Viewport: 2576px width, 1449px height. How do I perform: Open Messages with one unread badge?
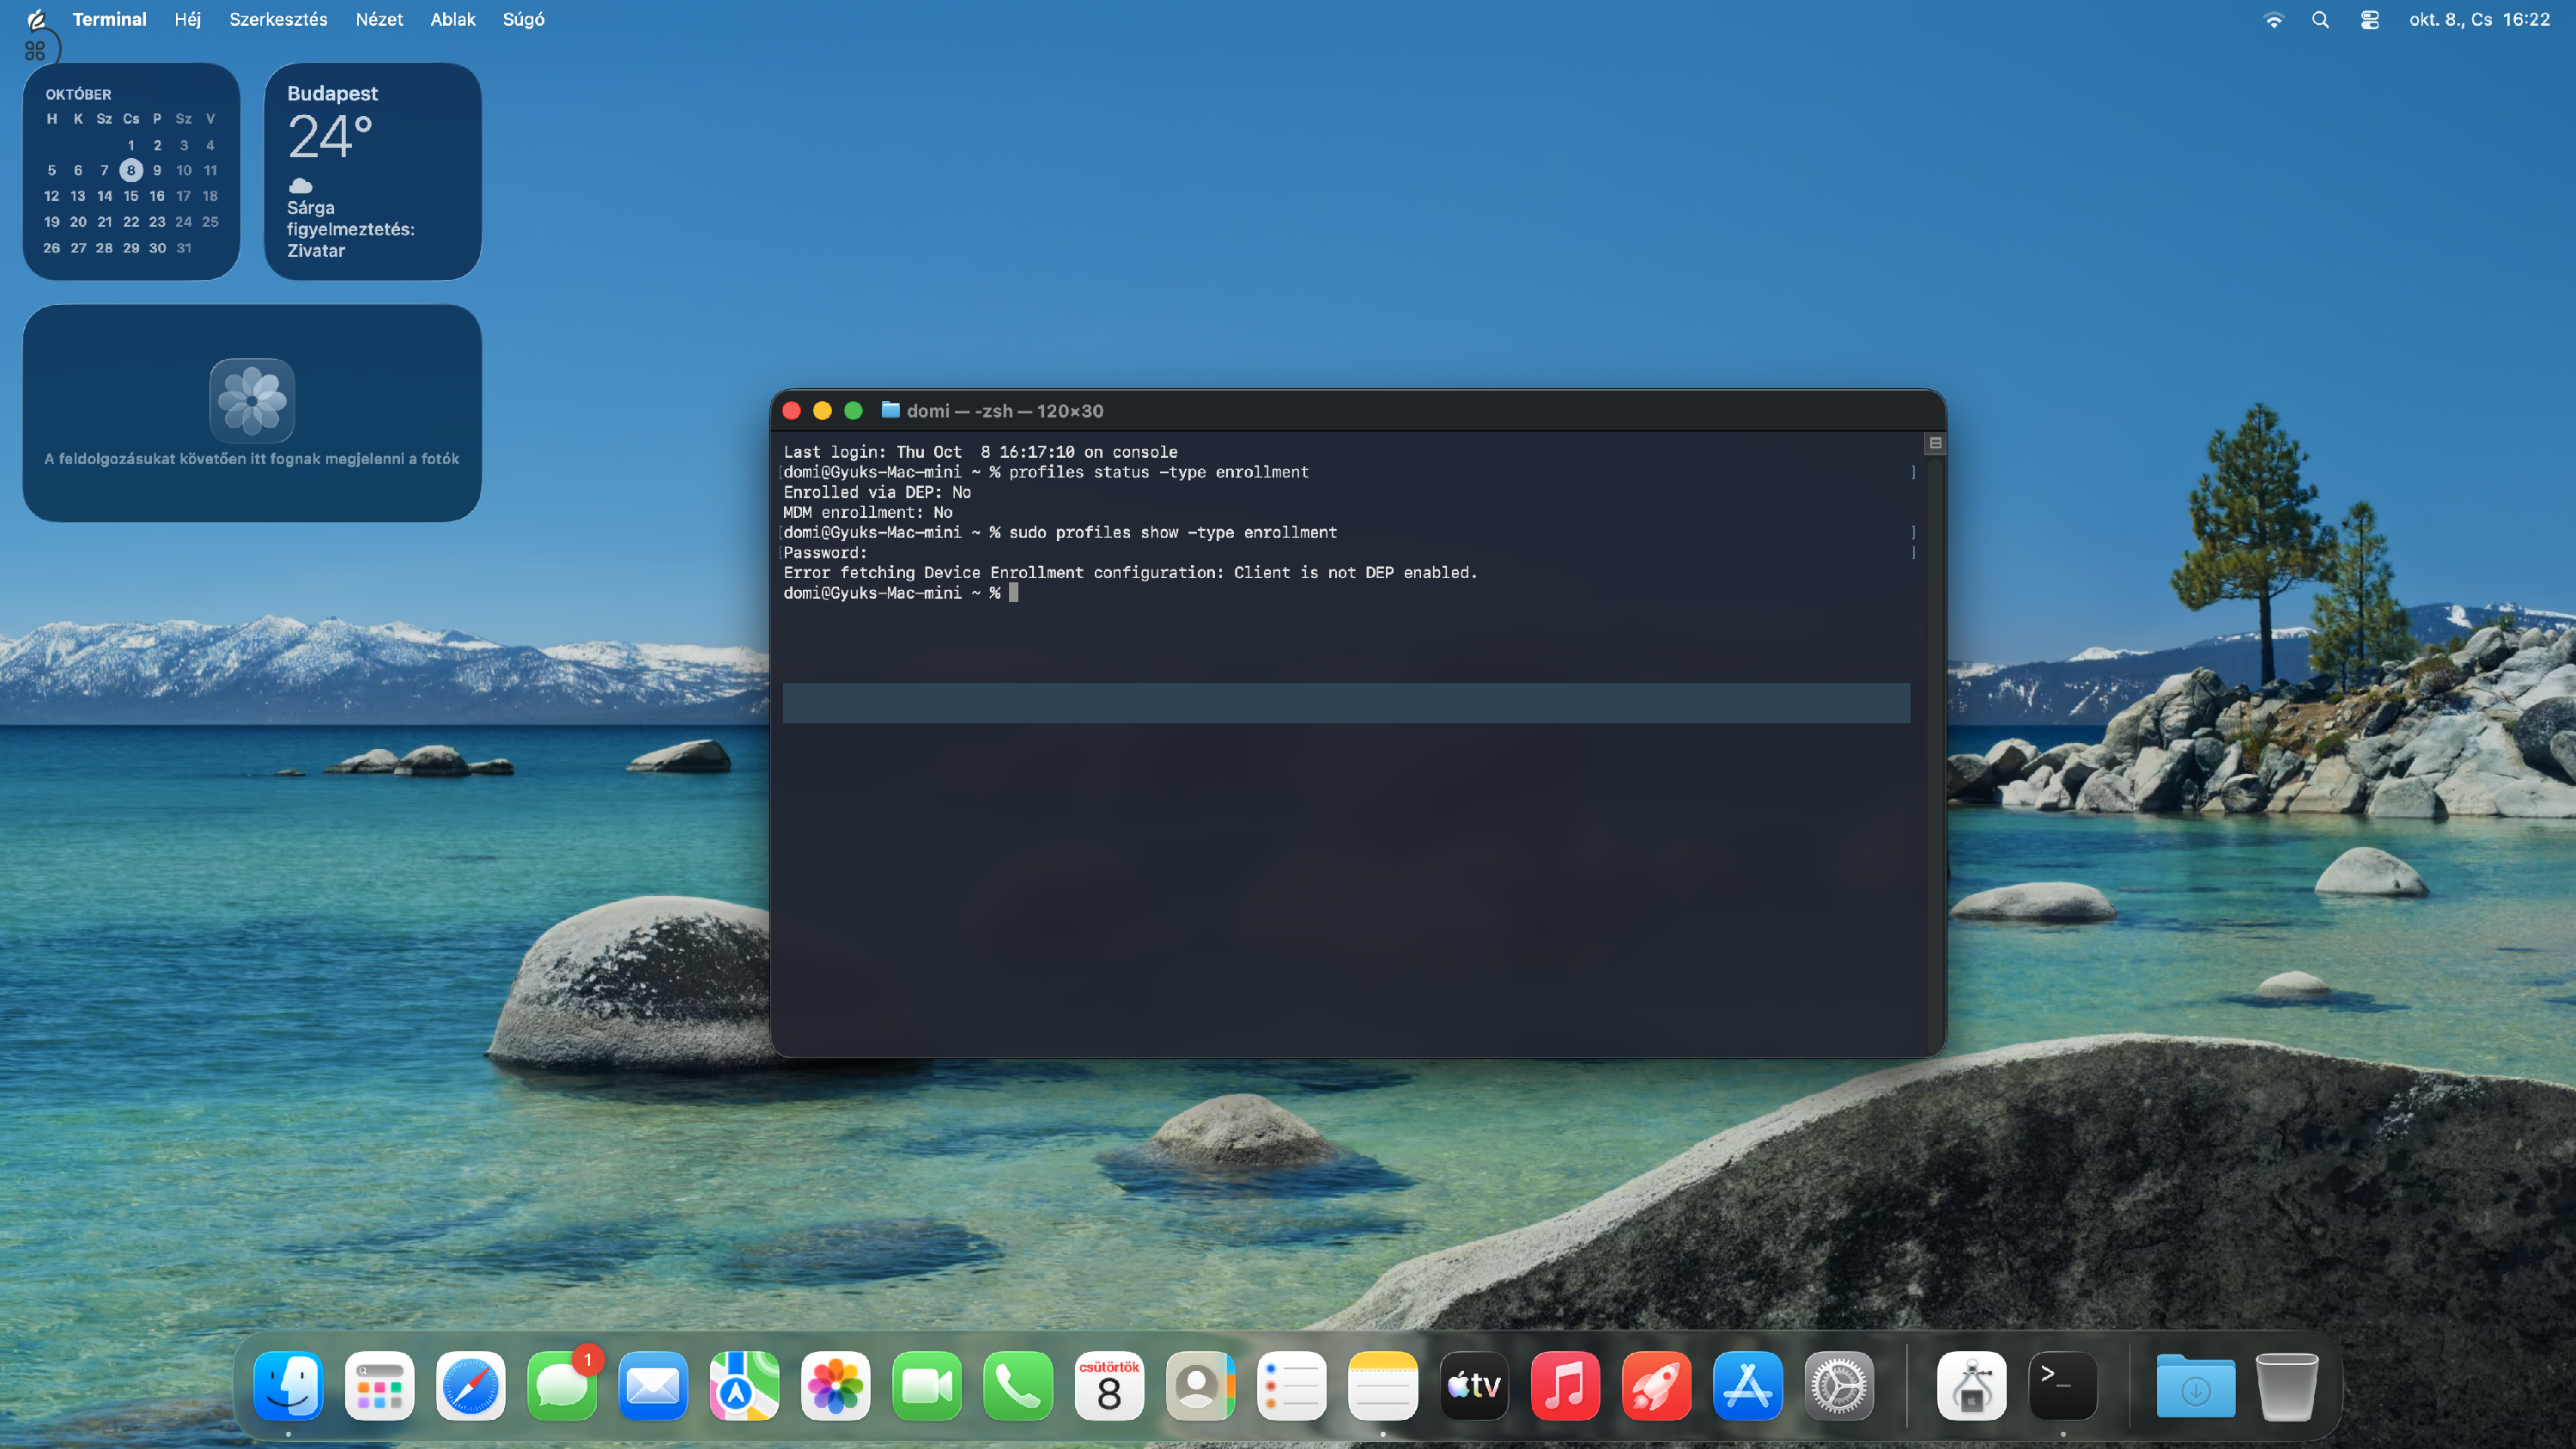click(562, 1386)
